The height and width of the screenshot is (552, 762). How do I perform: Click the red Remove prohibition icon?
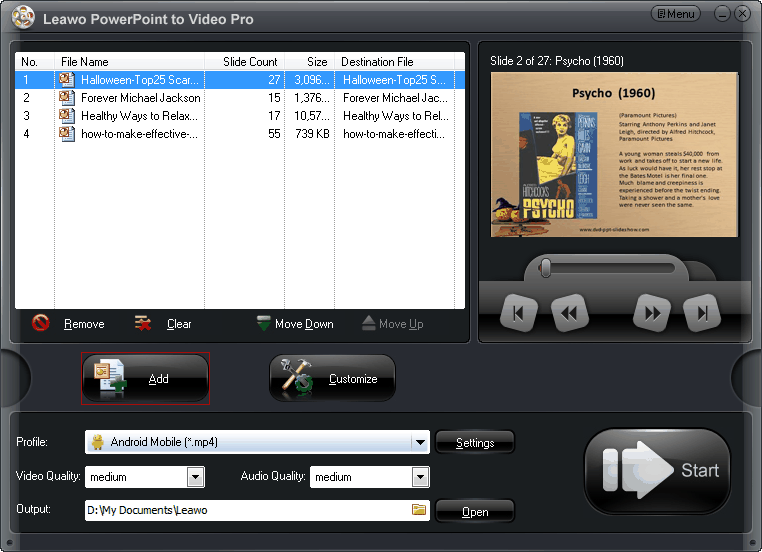point(41,323)
